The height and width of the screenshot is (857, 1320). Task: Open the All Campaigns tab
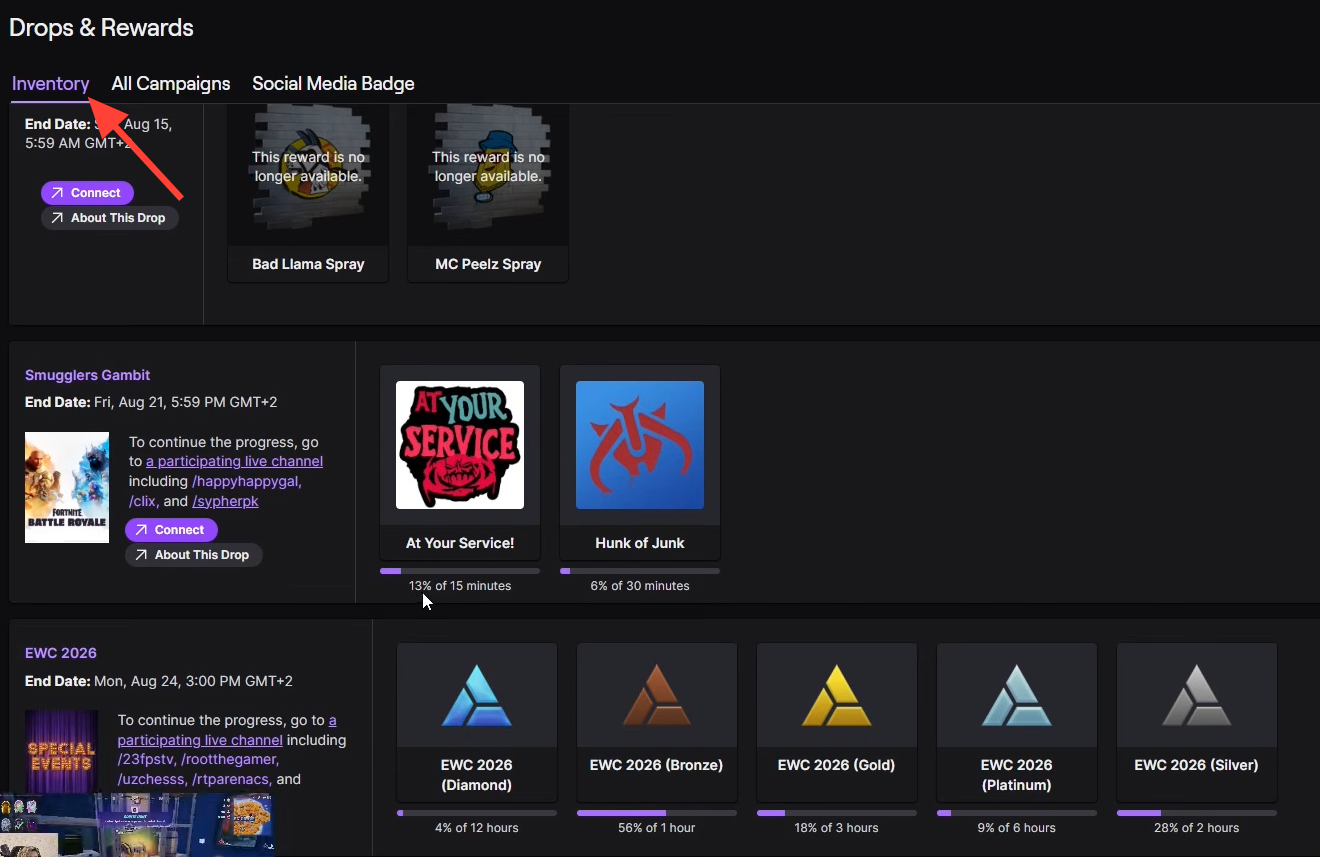point(171,84)
